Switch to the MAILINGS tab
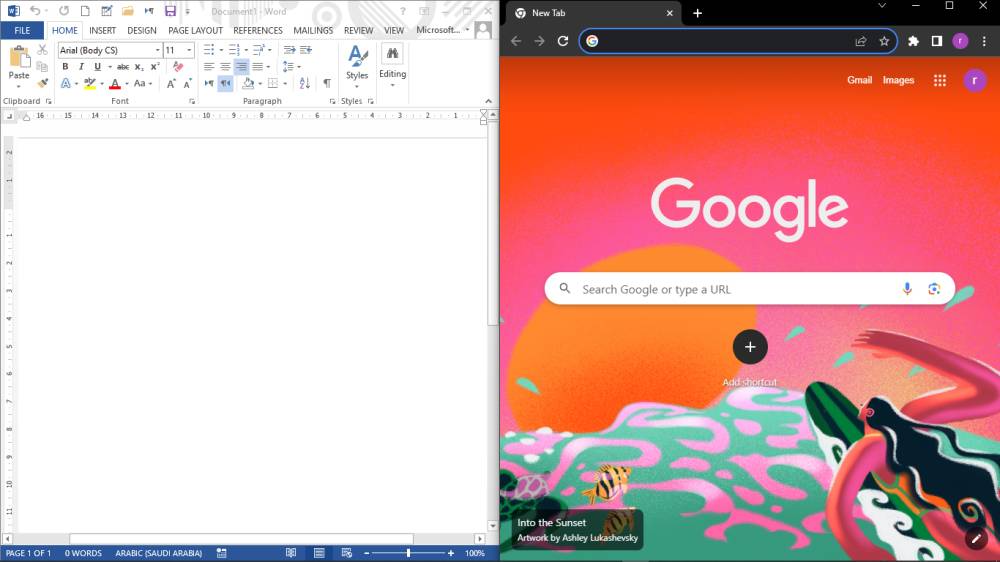Image resolution: width=1000 pixels, height=562 pixels. (313, 30)
